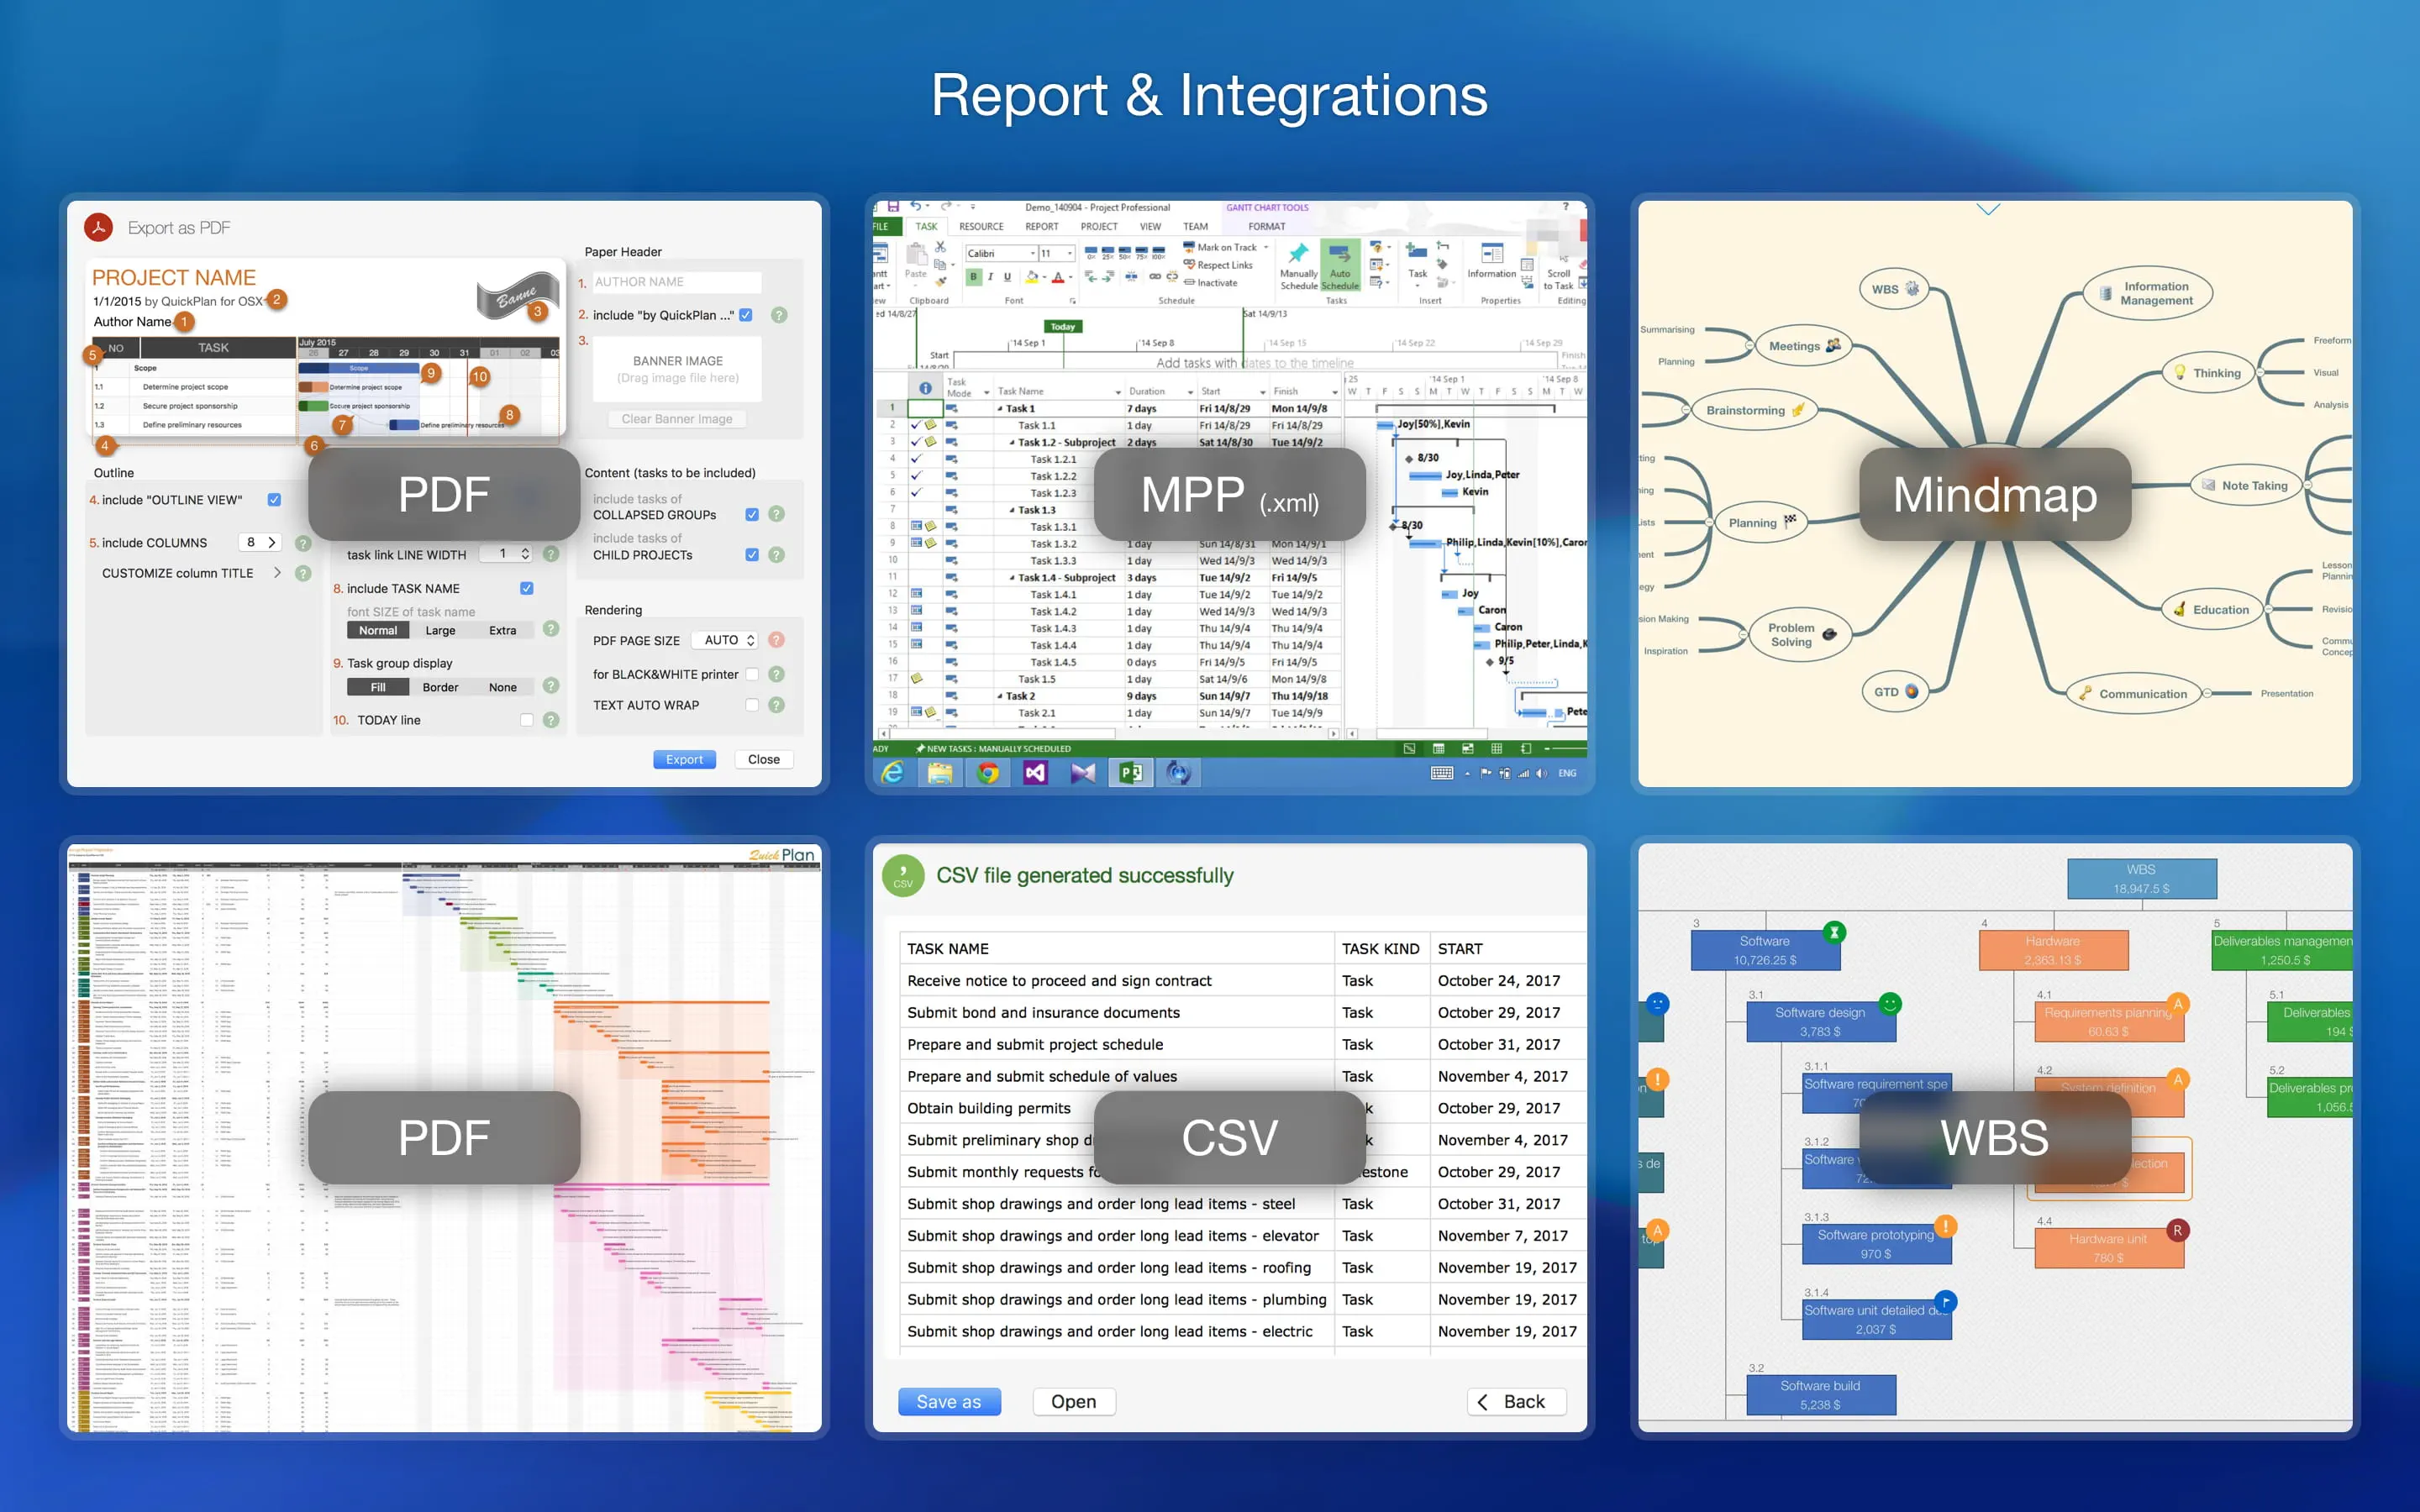
Task: Click help icon next to PDF PAGE SIZE
Action: click(x=777, y=640)
